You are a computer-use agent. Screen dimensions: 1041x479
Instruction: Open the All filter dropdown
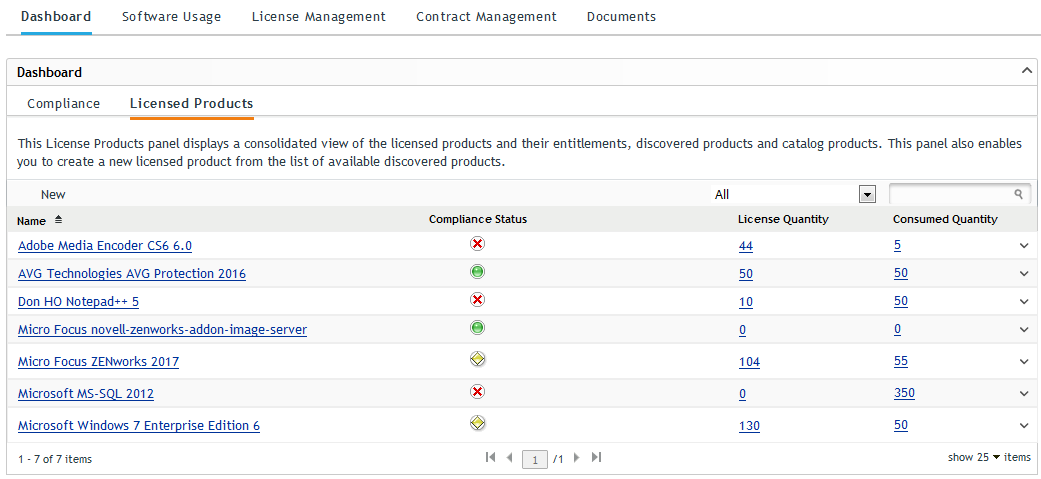click(x=867, y=195)
